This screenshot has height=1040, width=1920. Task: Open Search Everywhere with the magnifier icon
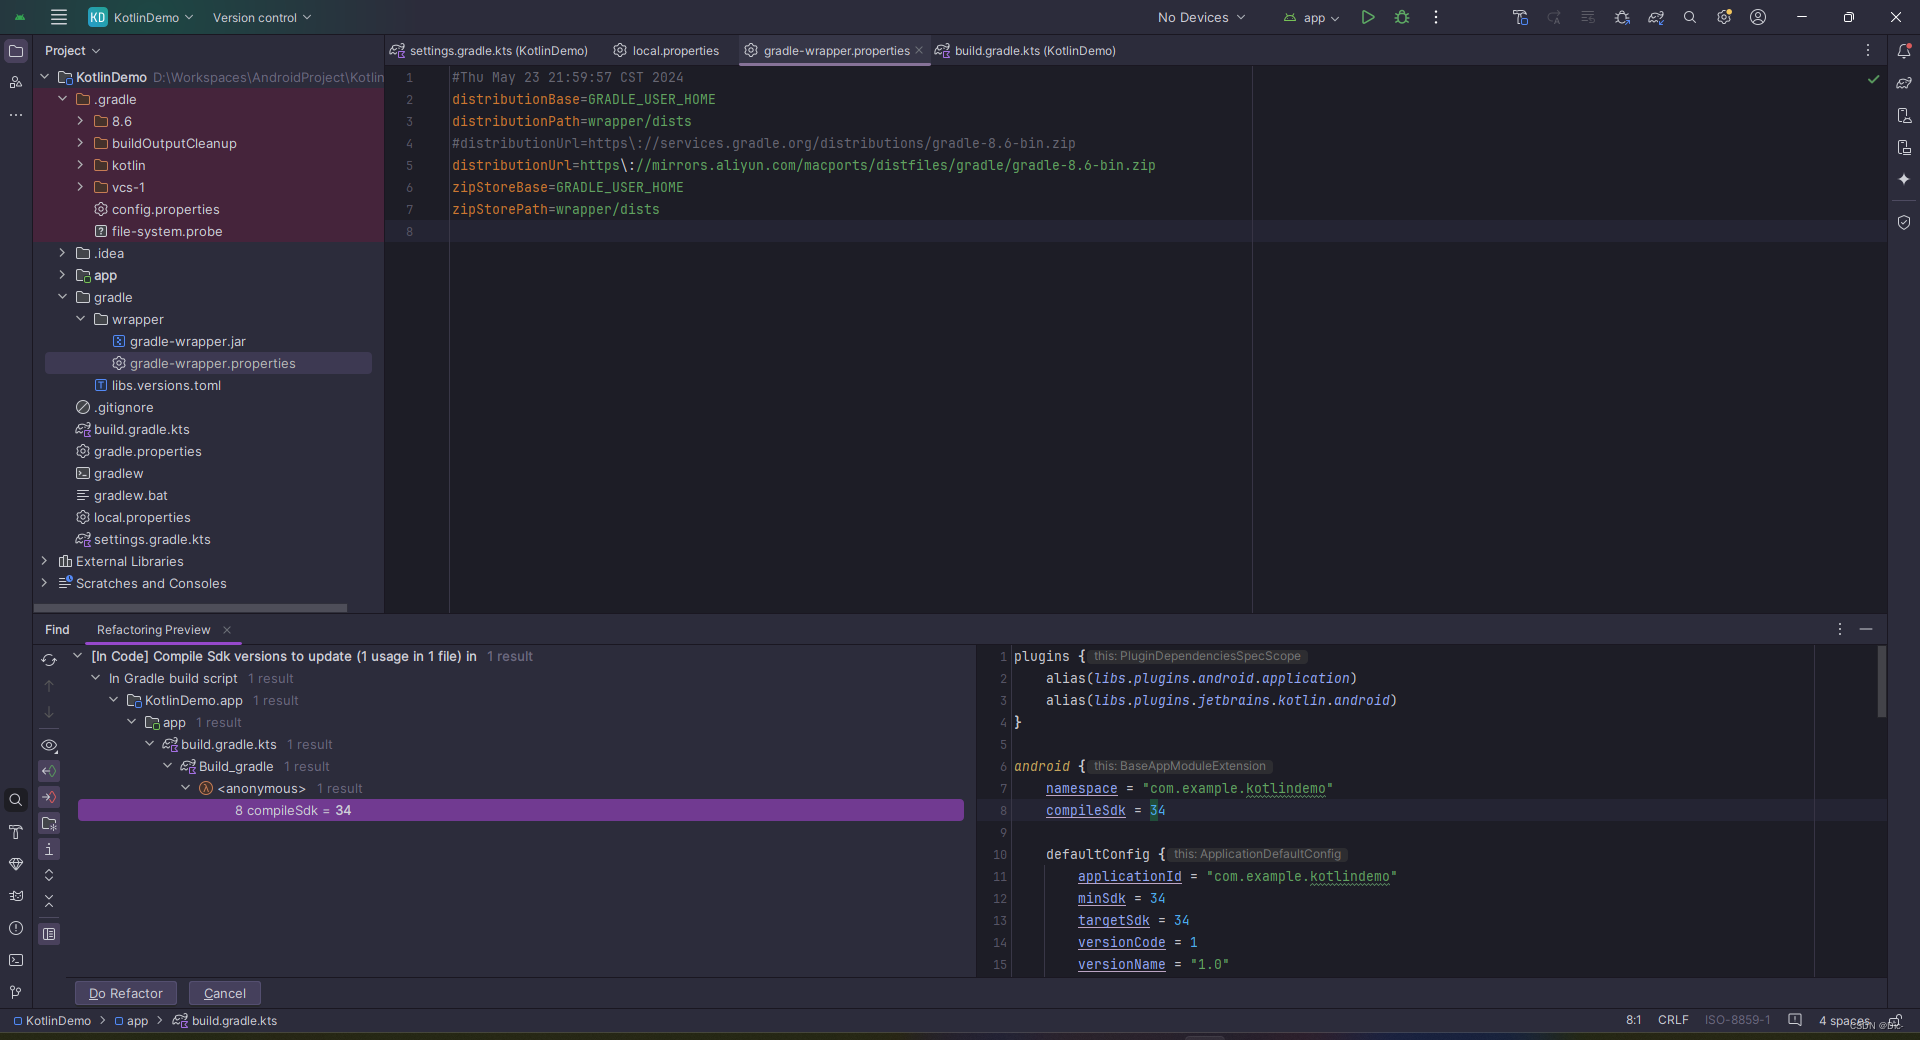(1690, 17)
